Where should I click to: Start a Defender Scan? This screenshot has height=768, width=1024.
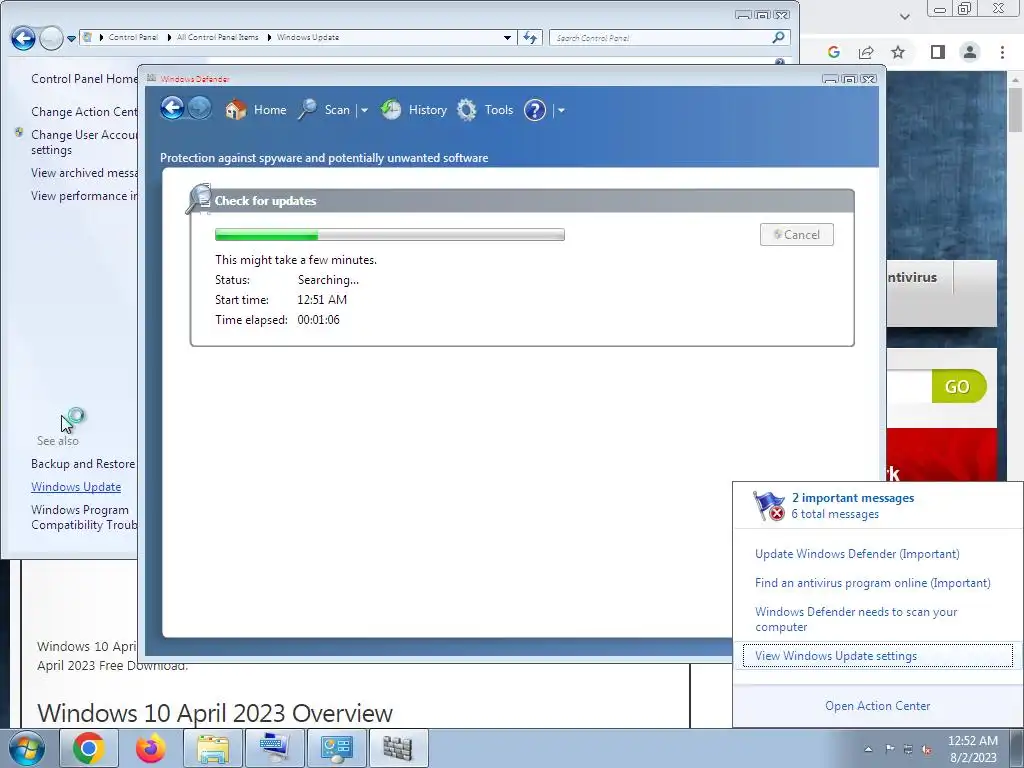[325, 110]
